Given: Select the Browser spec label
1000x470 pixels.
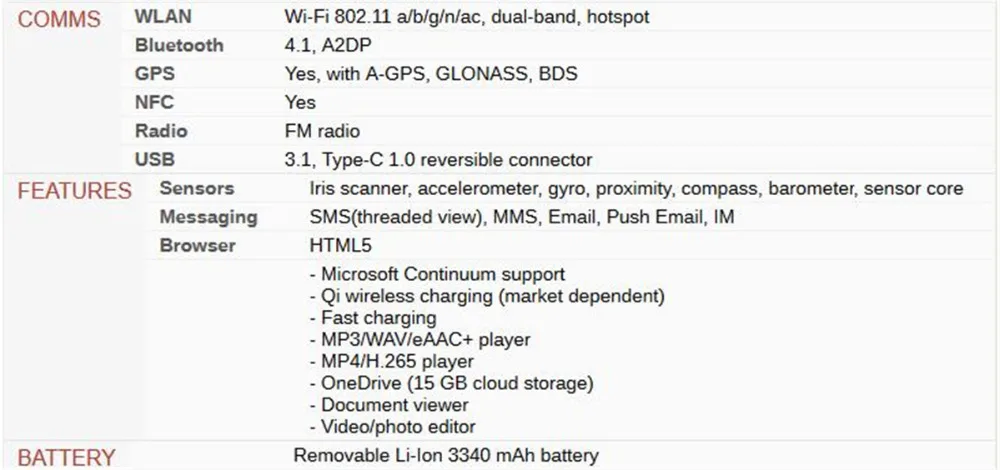Looking at the screenshot, I should [x=198, y=246].
